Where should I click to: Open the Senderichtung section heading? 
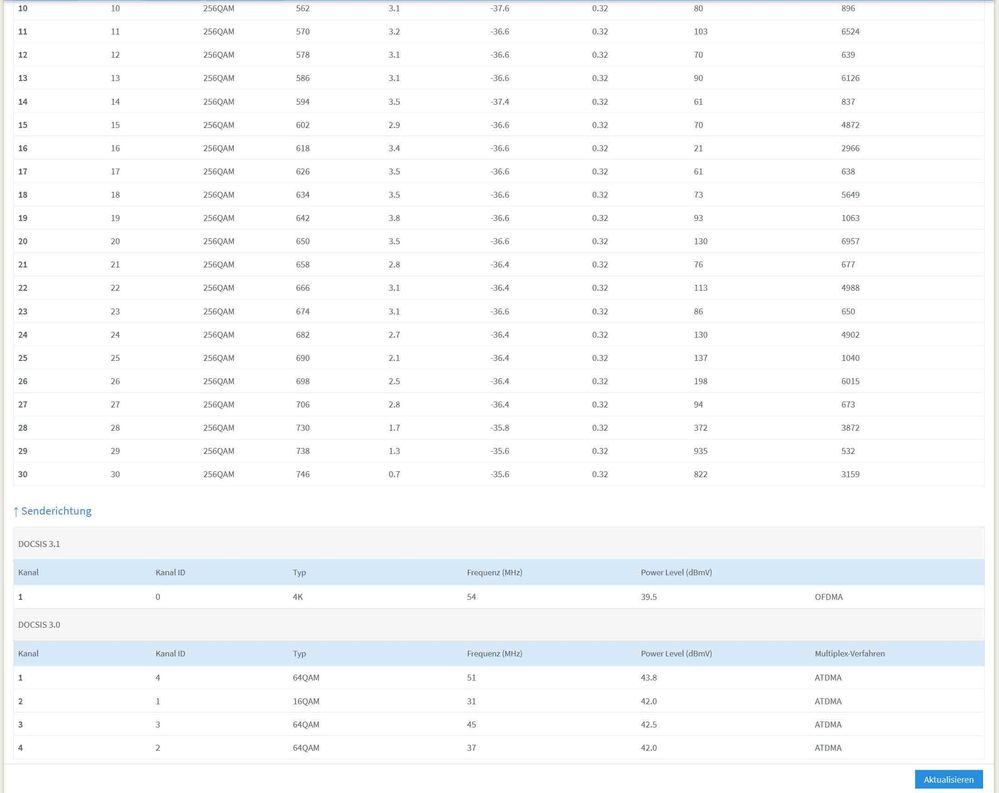click(52, 511)
